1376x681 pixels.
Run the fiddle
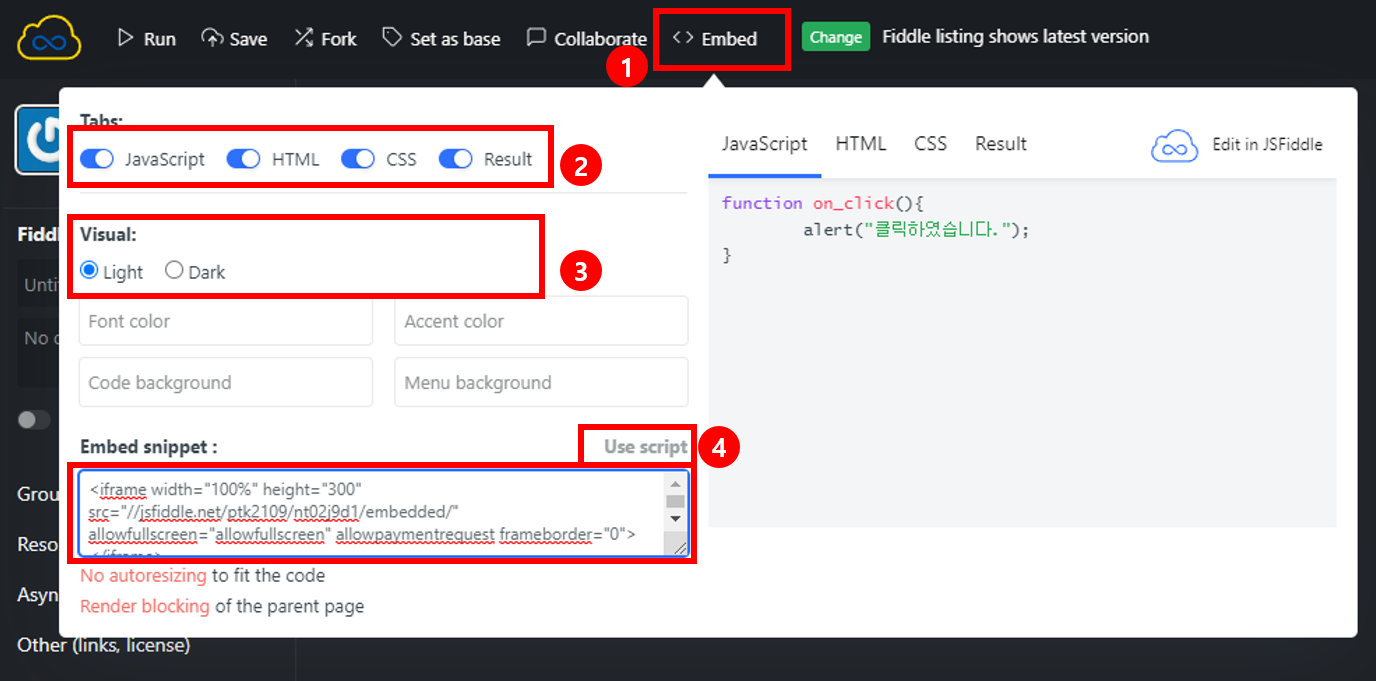pos(146,38)
